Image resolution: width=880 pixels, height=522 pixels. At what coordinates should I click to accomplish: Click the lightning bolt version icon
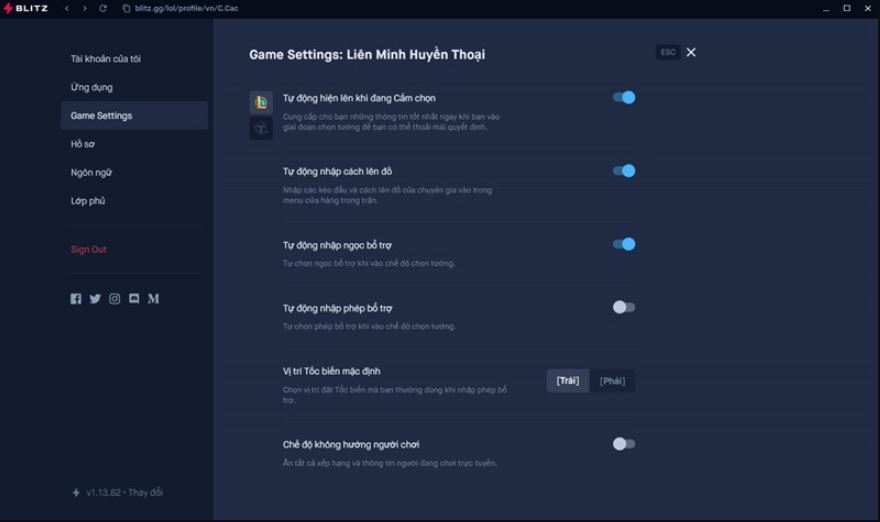[76, 493]
